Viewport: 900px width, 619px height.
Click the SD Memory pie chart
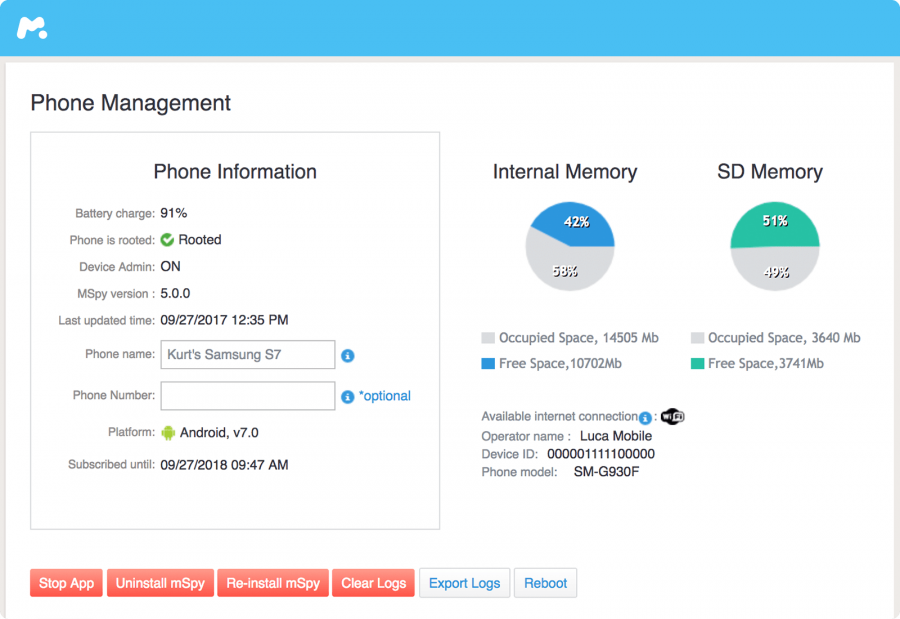point(775,246)
